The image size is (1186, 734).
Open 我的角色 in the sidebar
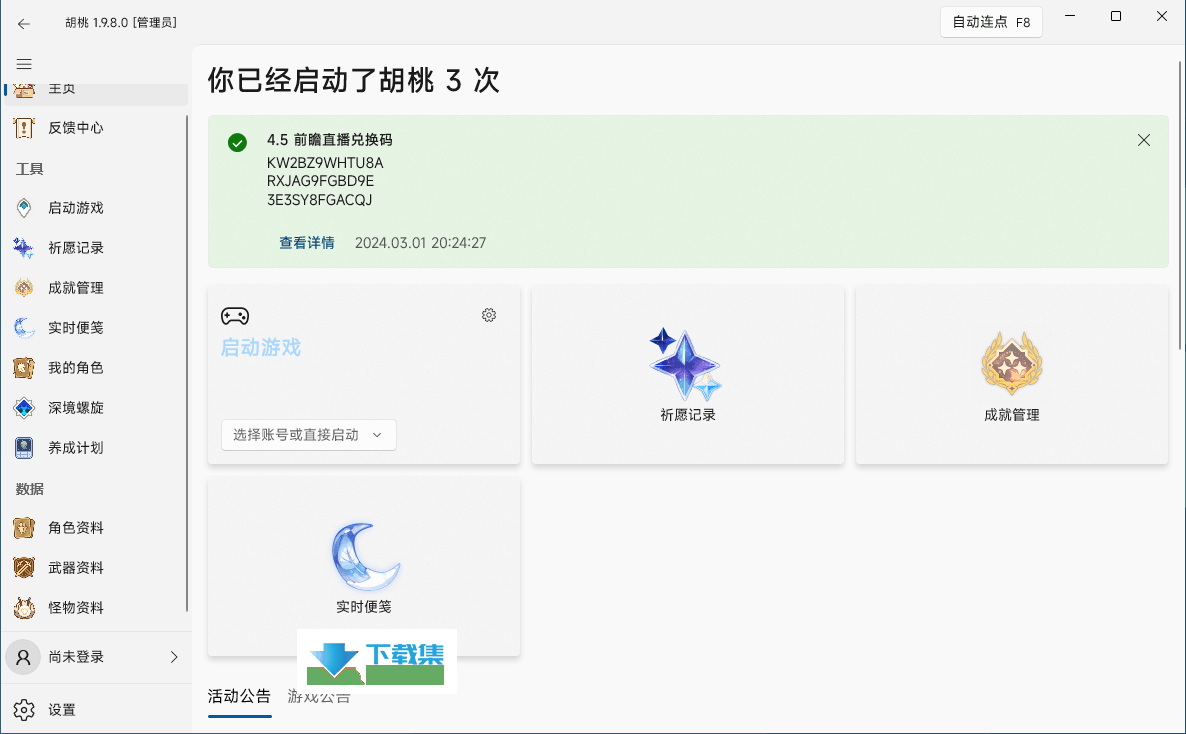click(x=95, y=368)
